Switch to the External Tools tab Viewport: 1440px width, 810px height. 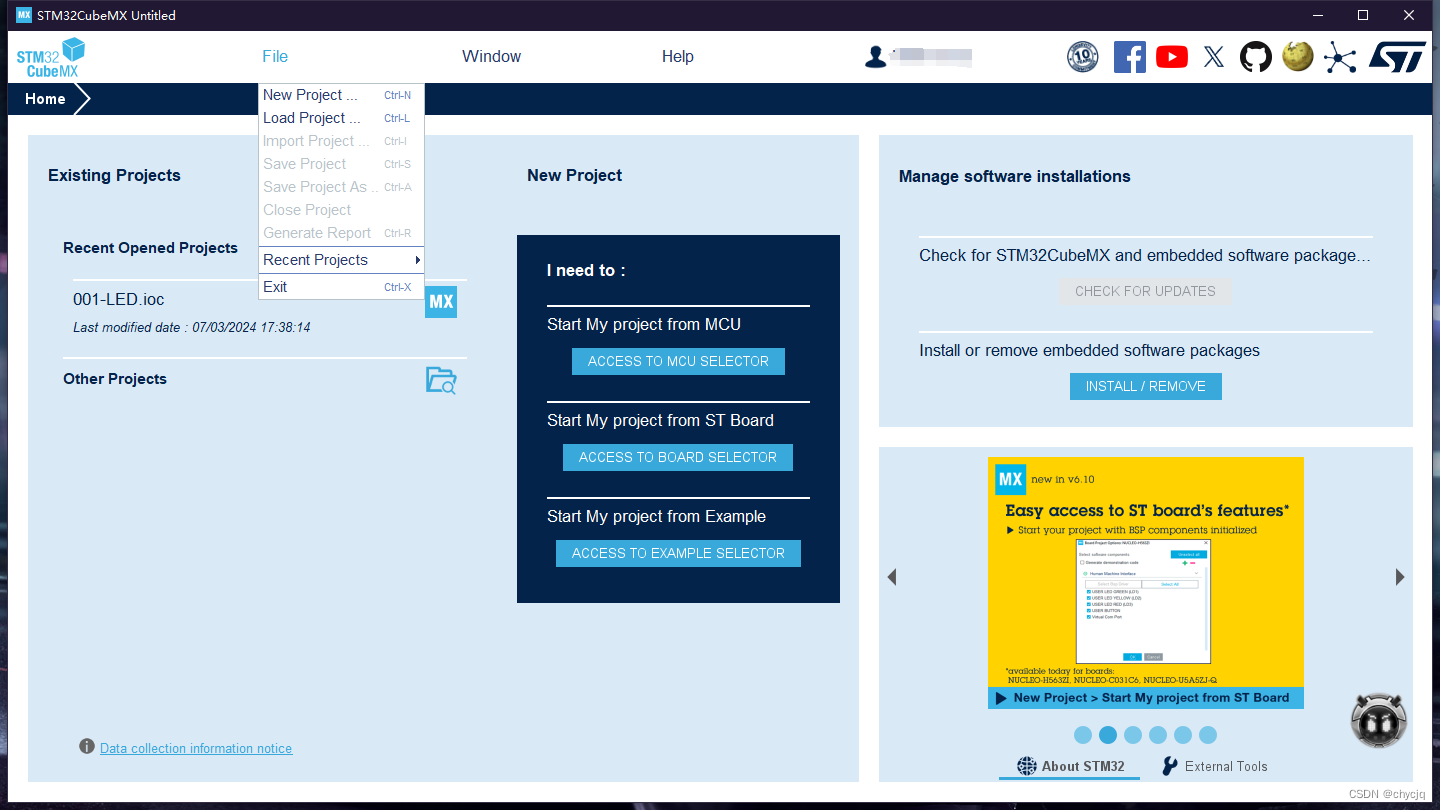(x=1214, y=767)
